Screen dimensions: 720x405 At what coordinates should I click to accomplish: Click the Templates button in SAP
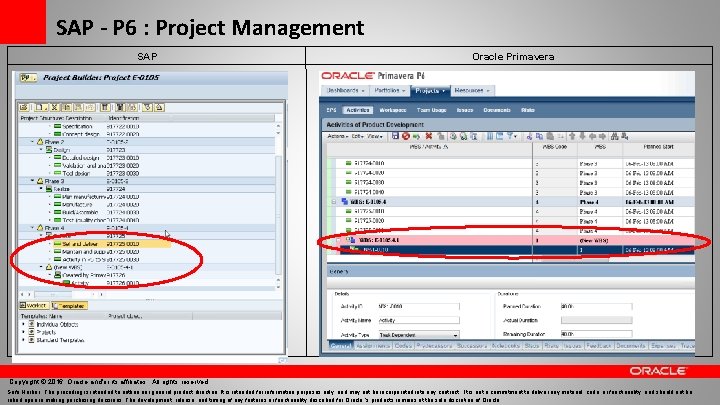[69, 305]
